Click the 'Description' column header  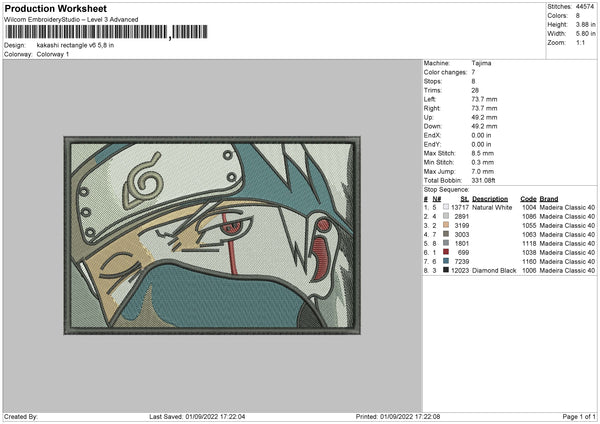pos(490,199)
